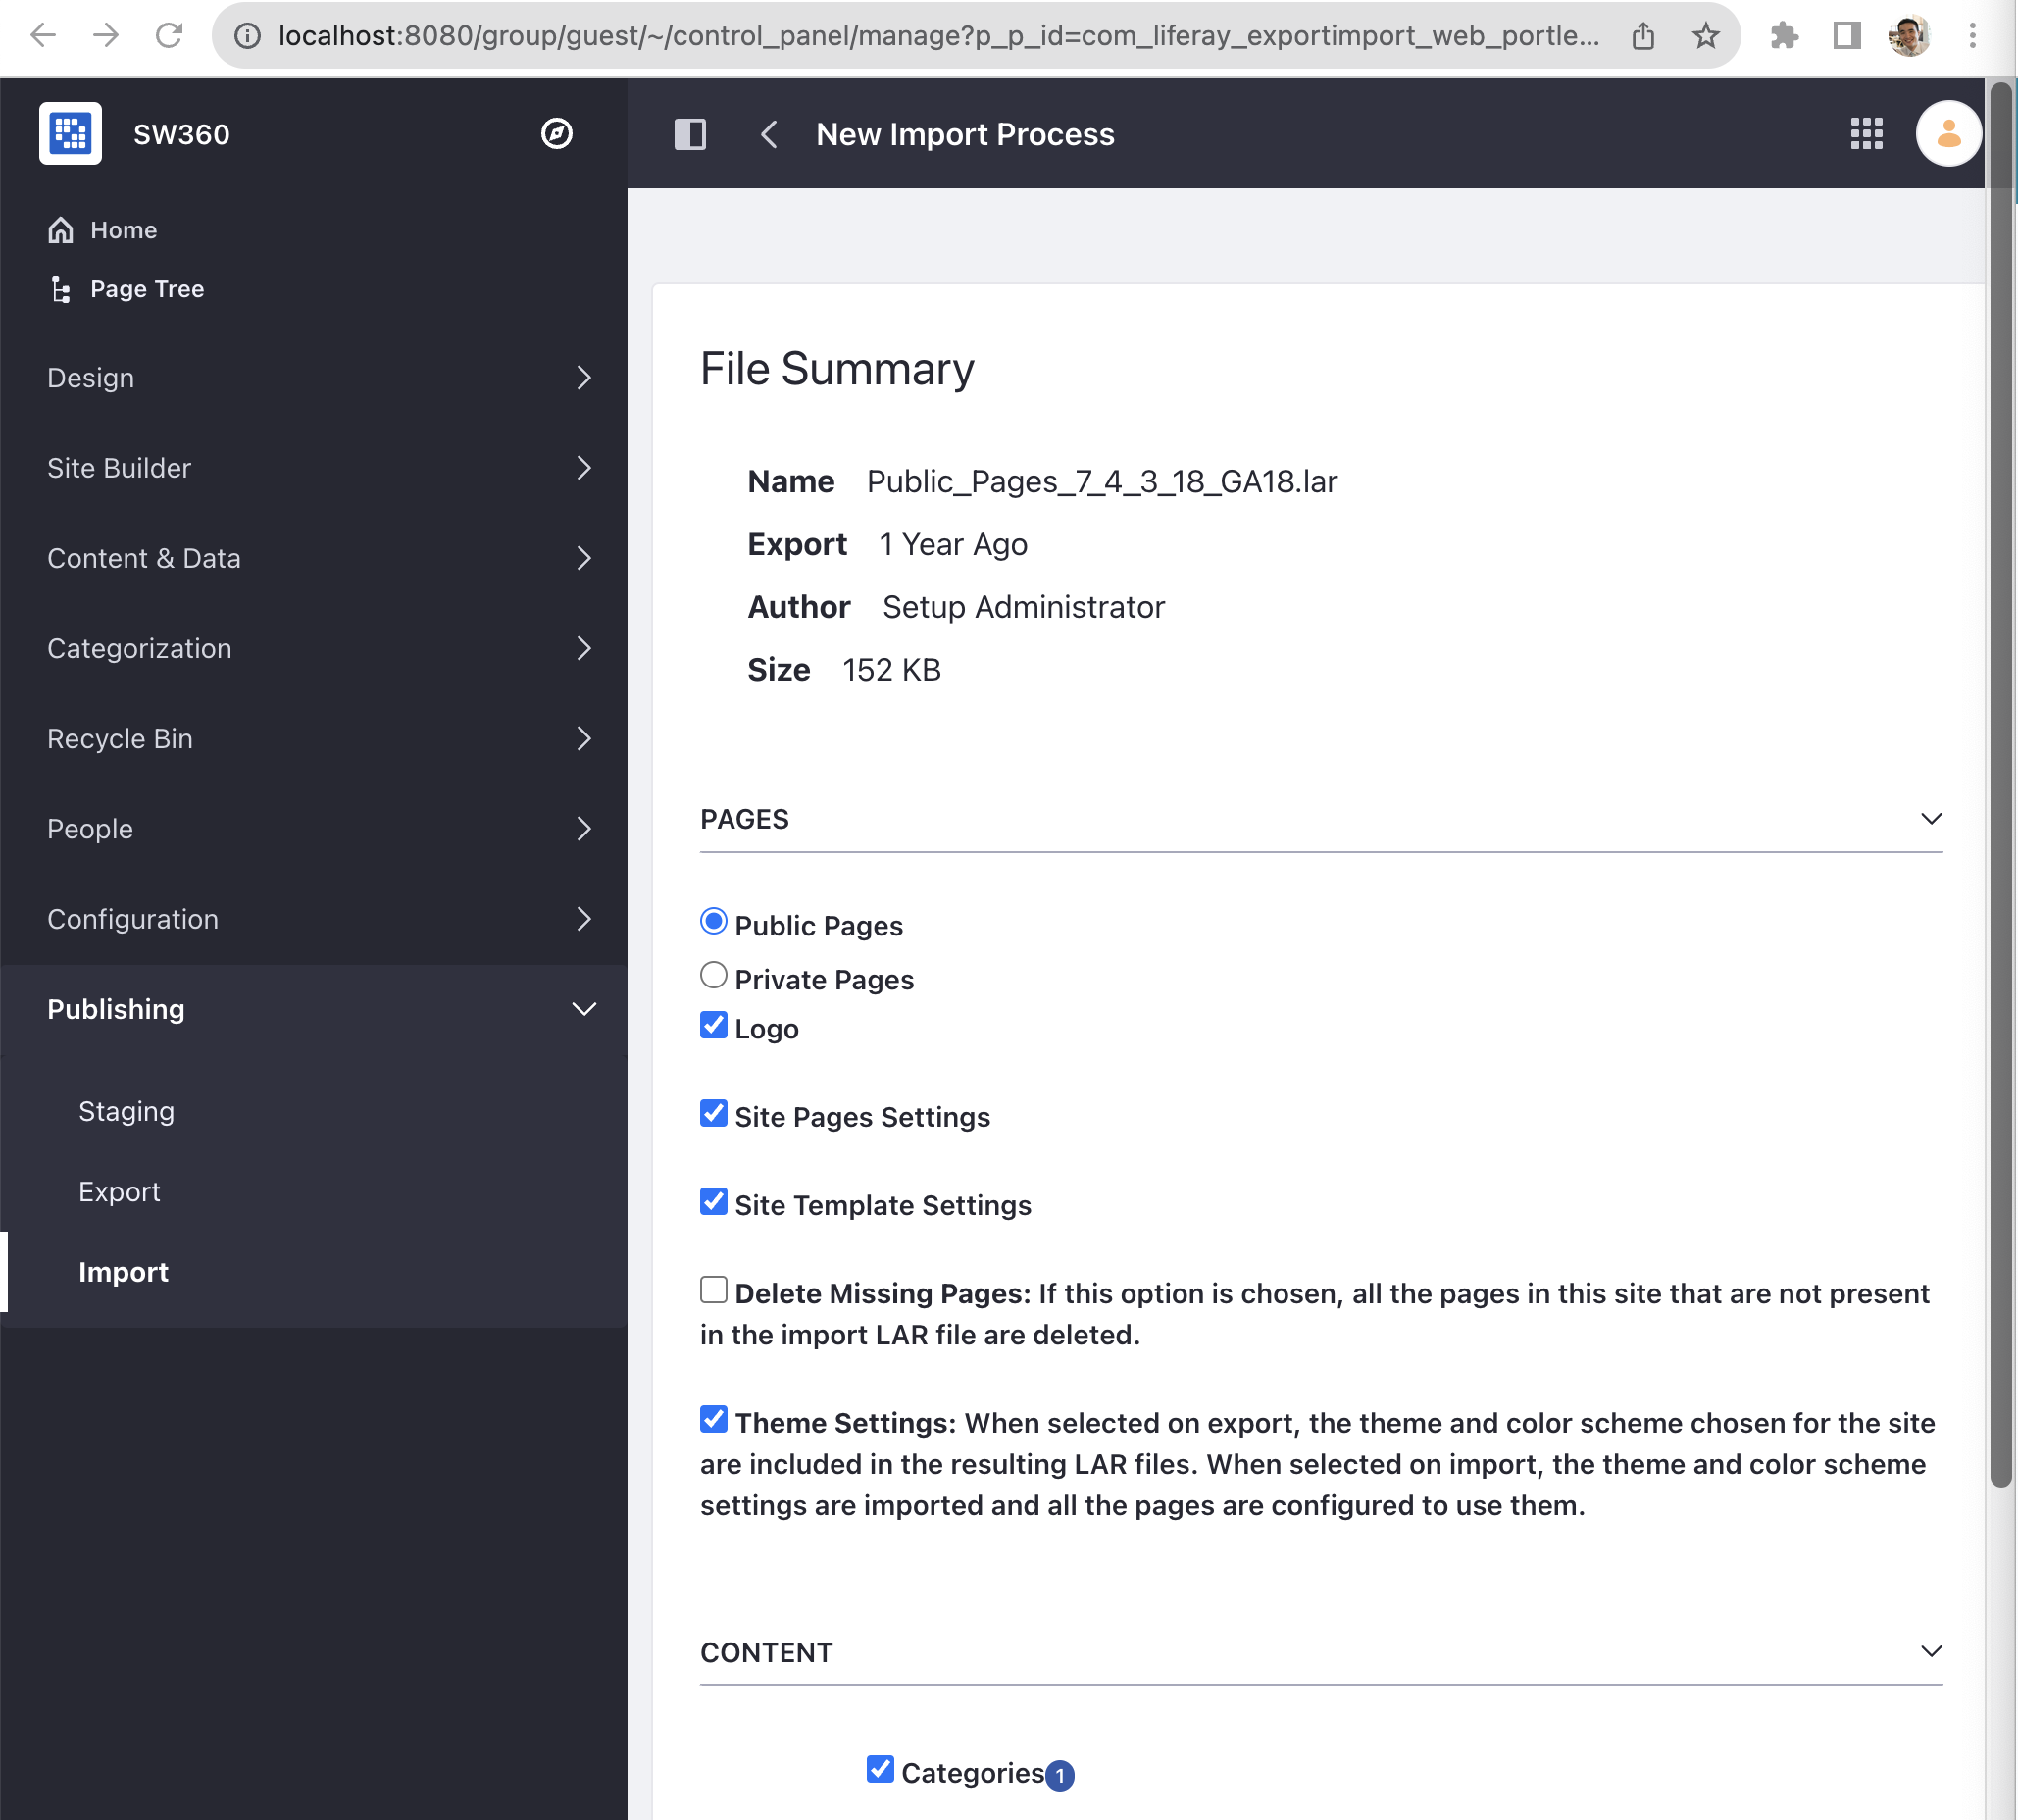Open the user avatar menu
This screenshot has width=2018, height=1820.
tap(1948, 134)
